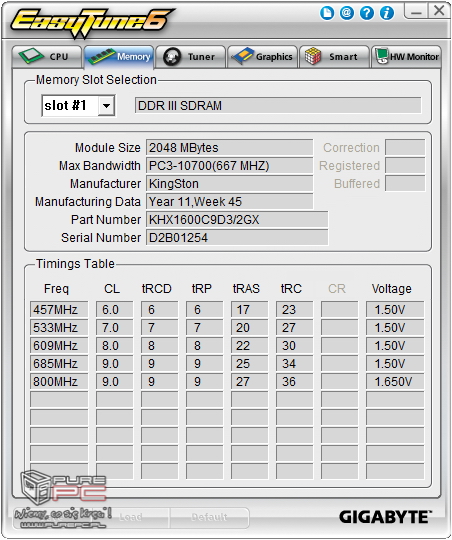This screenshot has width=452, height=540.
Task: Click the Serial Number 'D2B01254'
Action: click(x=237, y=238)
